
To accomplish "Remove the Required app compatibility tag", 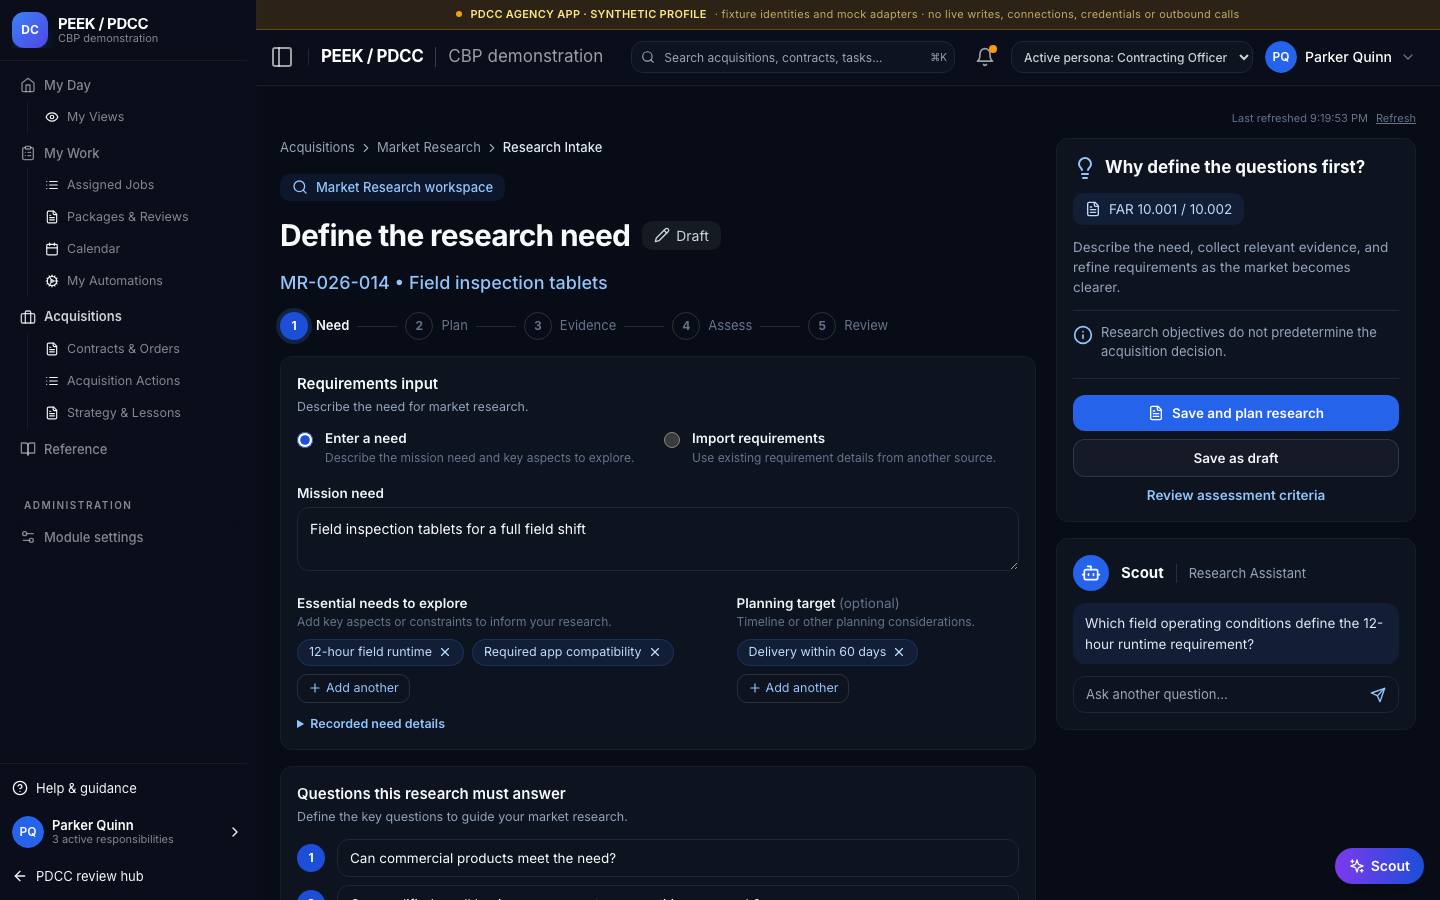I will pyautogui.click(x=655, y=652).
